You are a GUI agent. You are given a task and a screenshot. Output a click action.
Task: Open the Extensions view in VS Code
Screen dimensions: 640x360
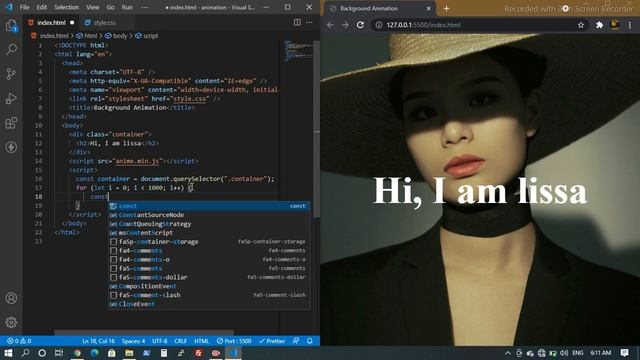click(x=11, y=123)
